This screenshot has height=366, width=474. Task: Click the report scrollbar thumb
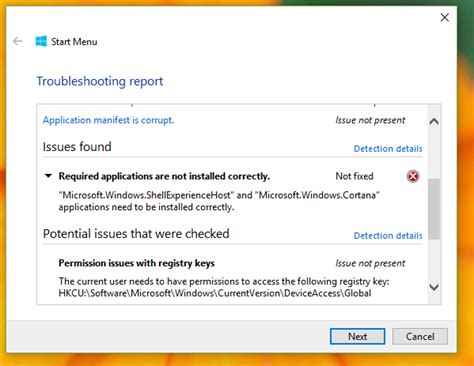click(434, 209)
